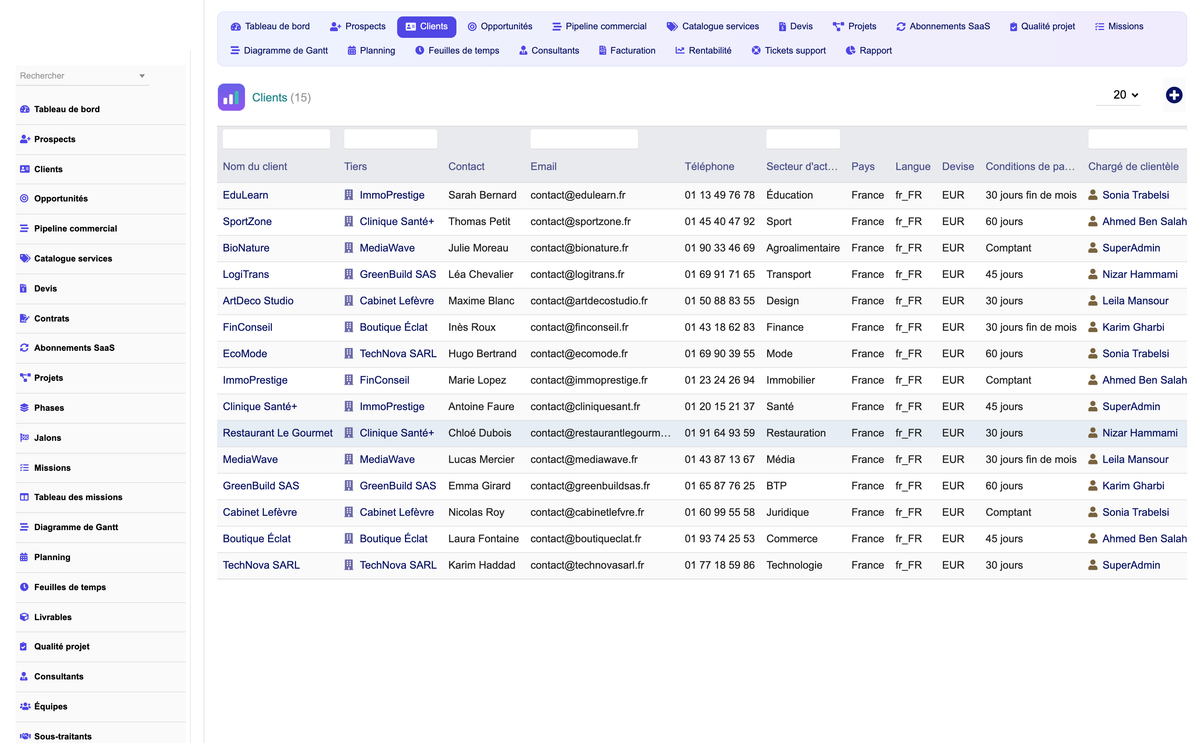Click the Nom du client filter field
This screenshot has height=743, width=1200.
[x=276, y=139]
